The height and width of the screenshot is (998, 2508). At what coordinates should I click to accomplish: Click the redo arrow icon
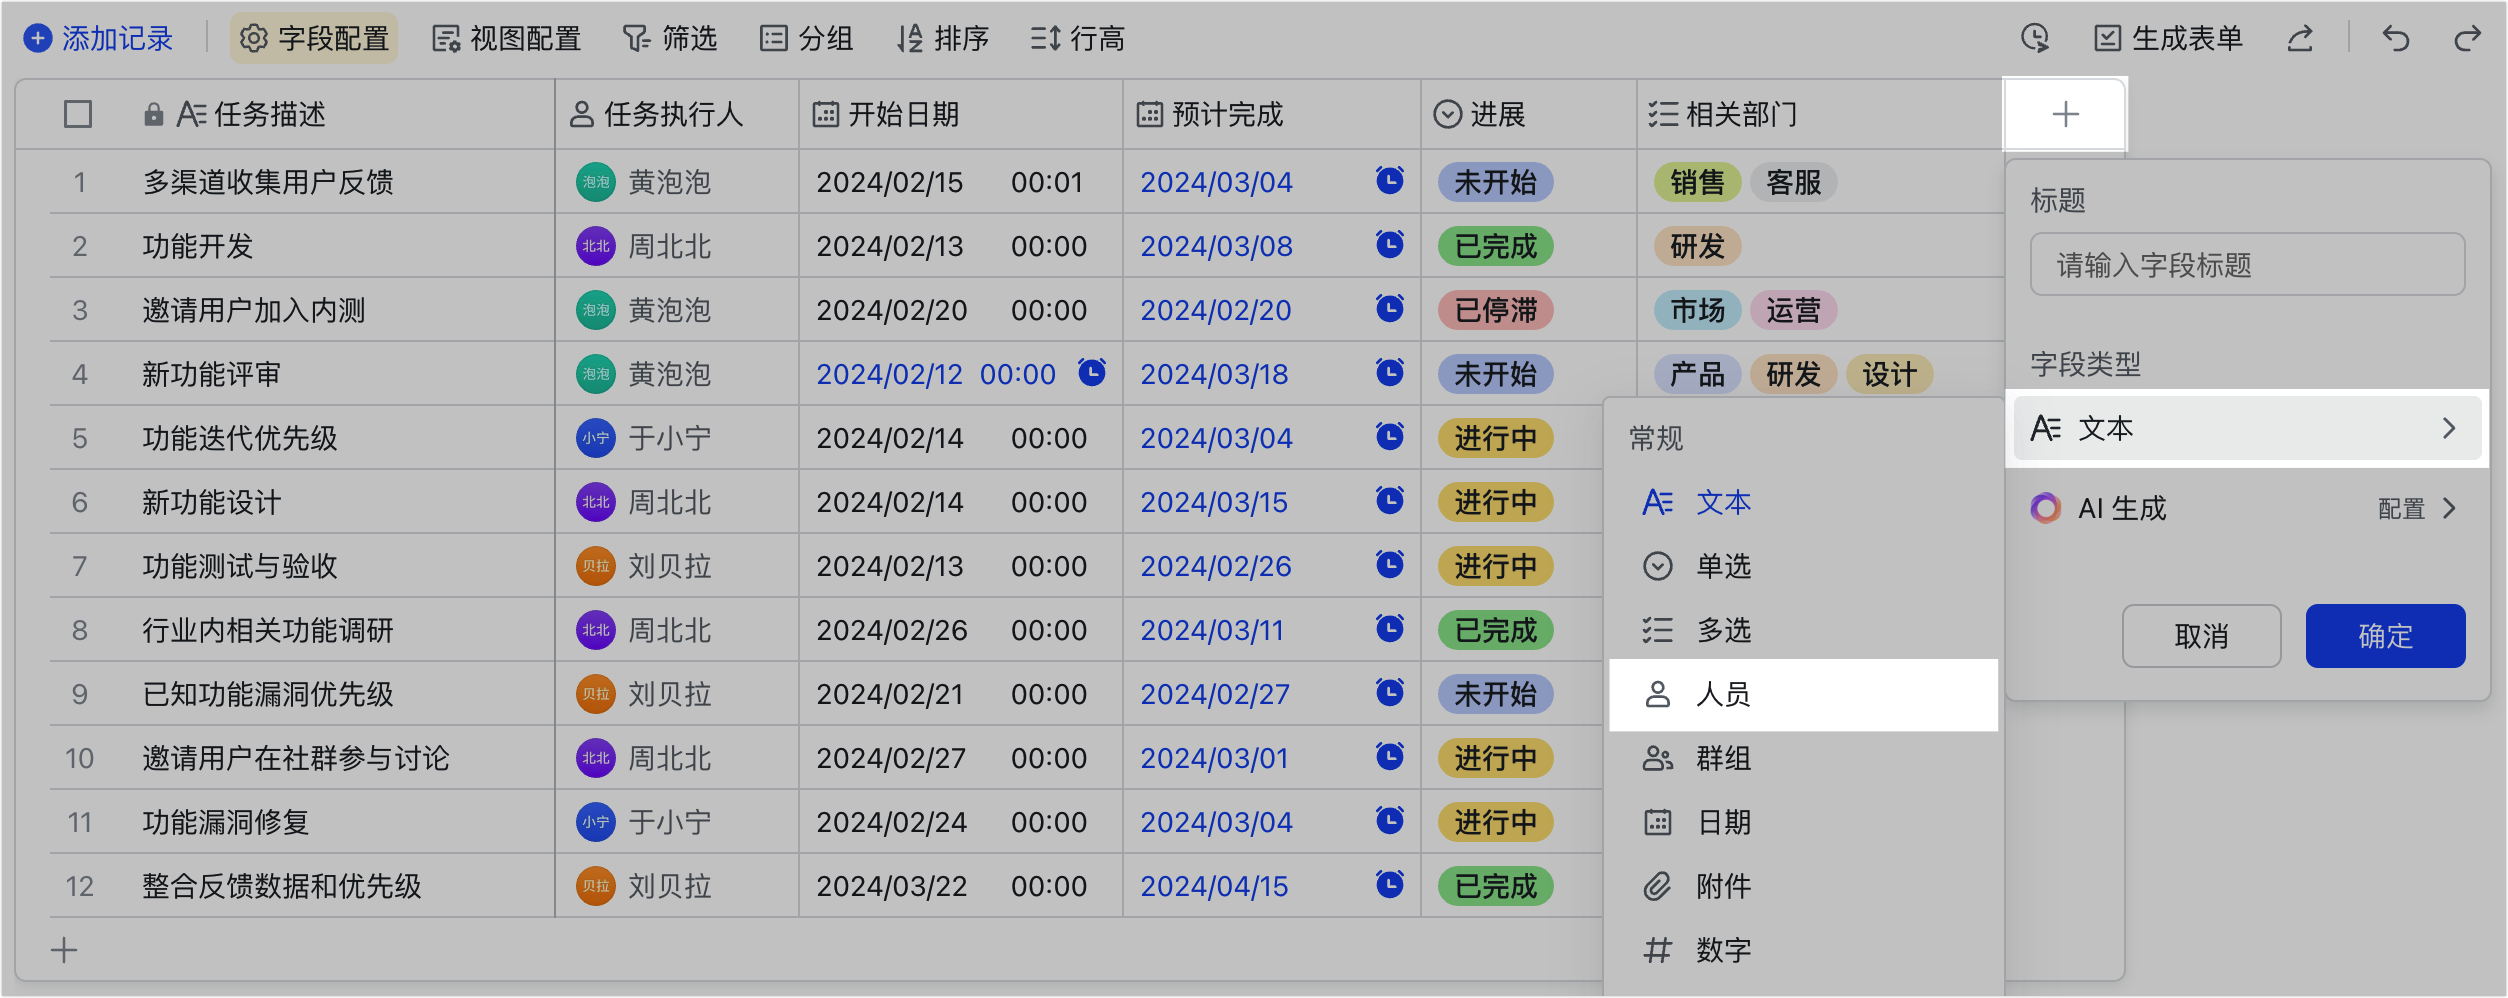(x=2467, y=39)
